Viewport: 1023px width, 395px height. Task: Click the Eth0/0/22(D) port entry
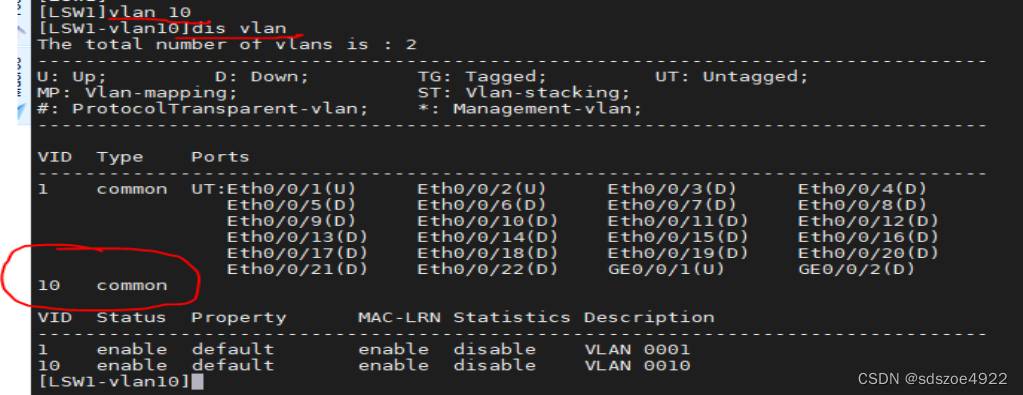pos(487,269)
